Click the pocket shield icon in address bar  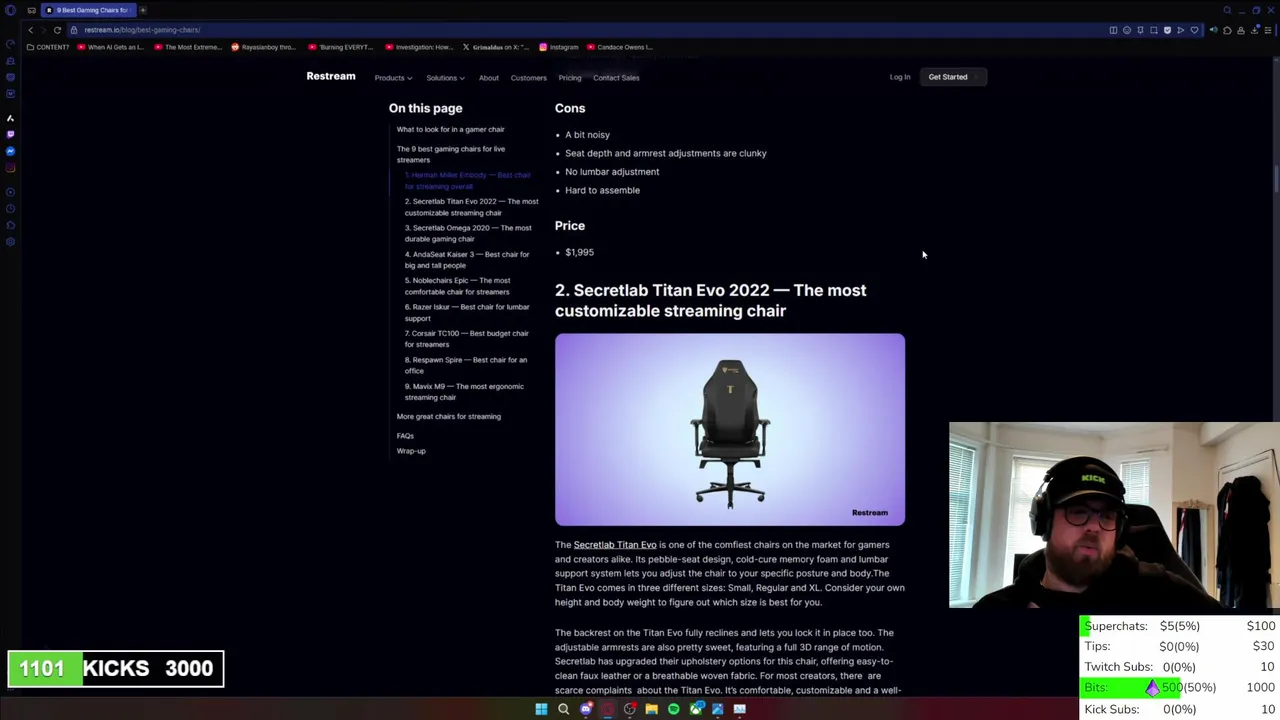[1167, 30]
